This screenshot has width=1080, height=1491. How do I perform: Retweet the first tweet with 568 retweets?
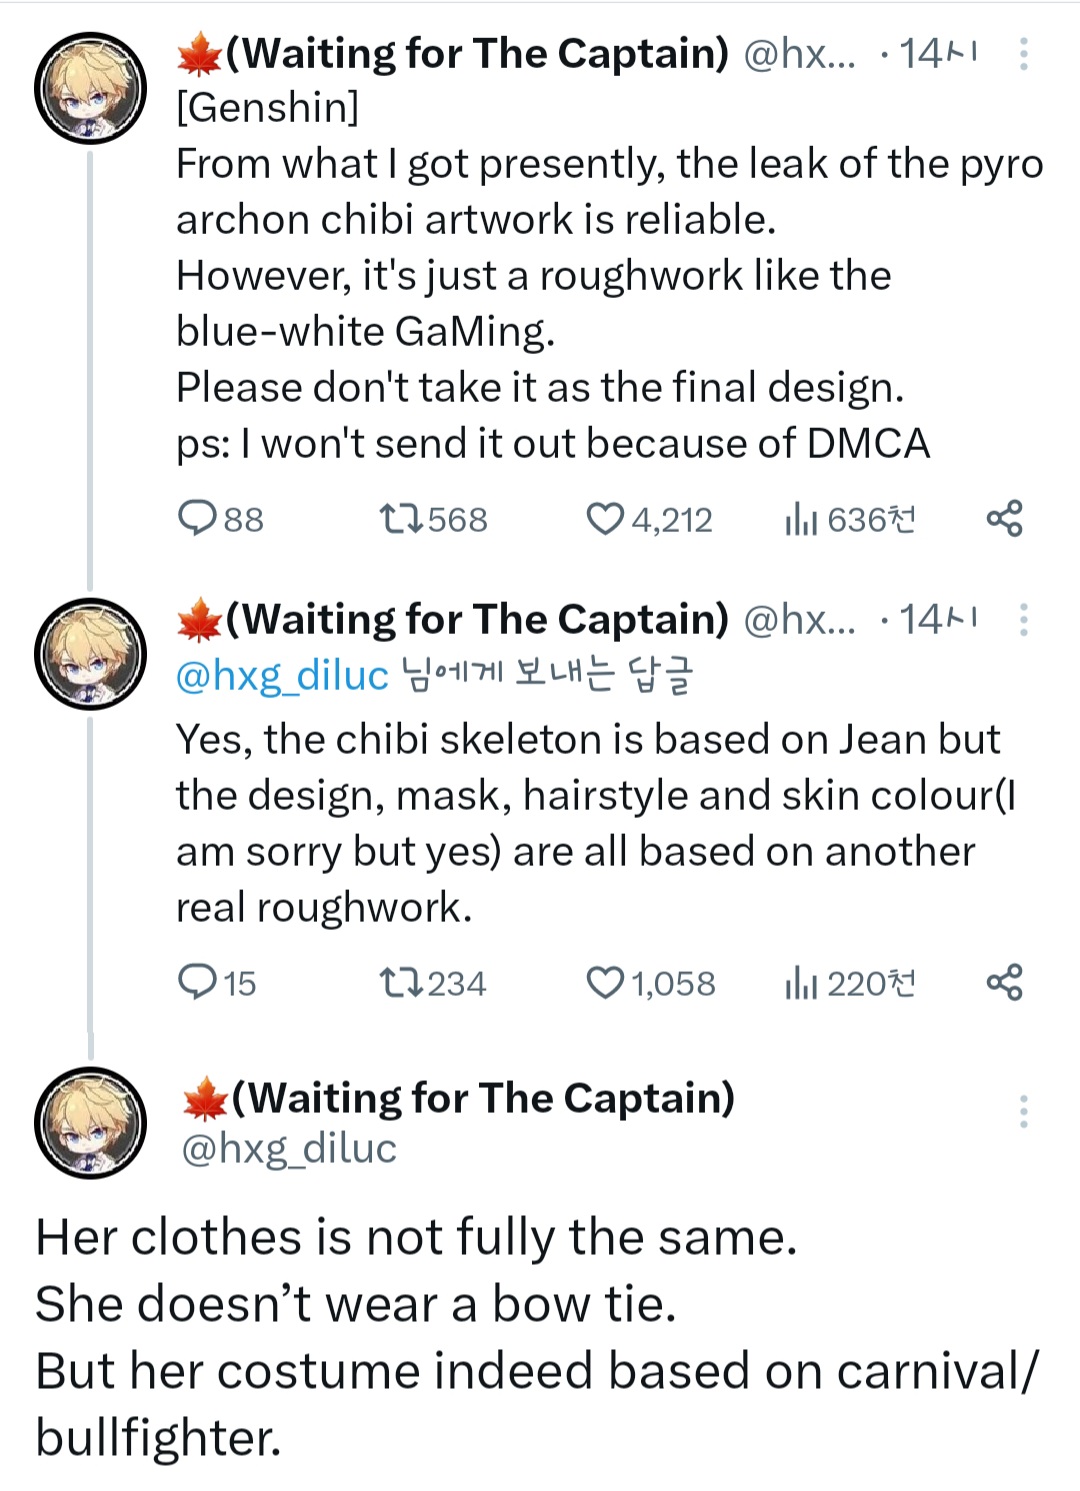[x=403, y=519]
